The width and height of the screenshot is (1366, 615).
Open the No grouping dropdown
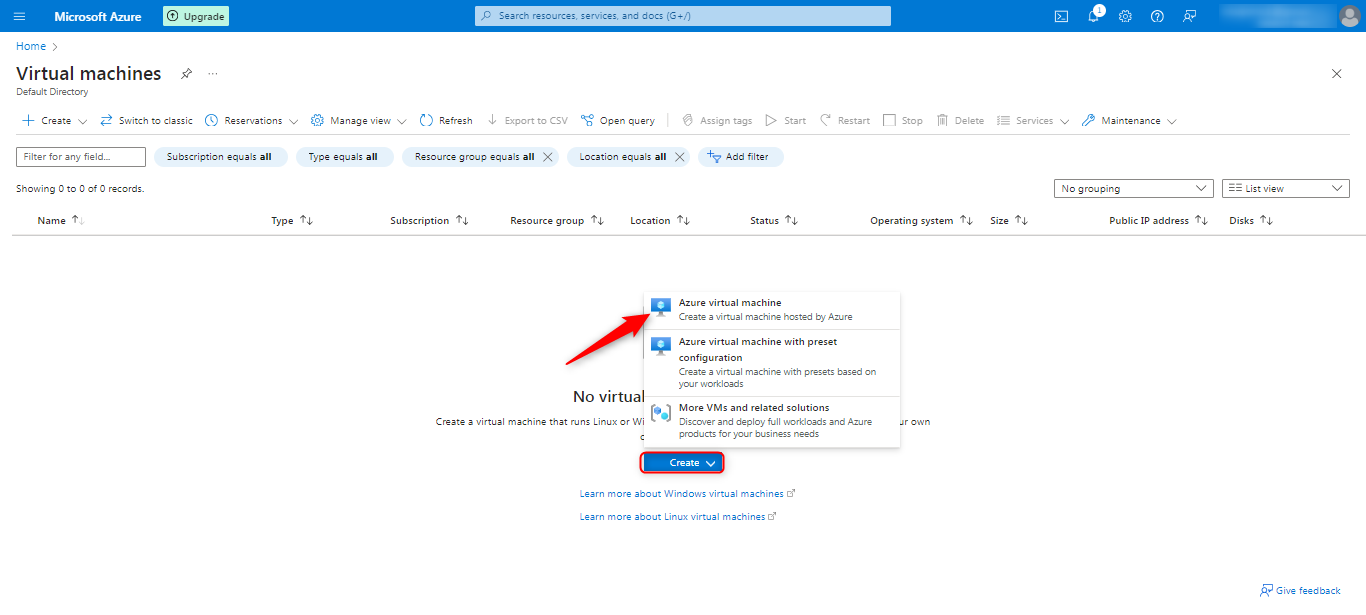click(x=1134, y=188)
